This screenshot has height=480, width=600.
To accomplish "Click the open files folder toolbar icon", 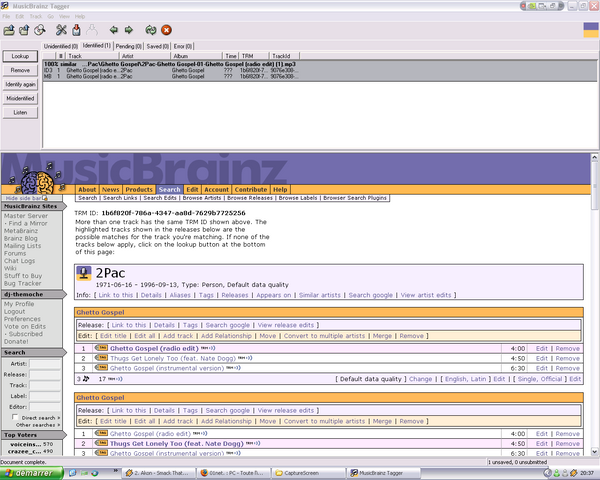I will [9, 30].
